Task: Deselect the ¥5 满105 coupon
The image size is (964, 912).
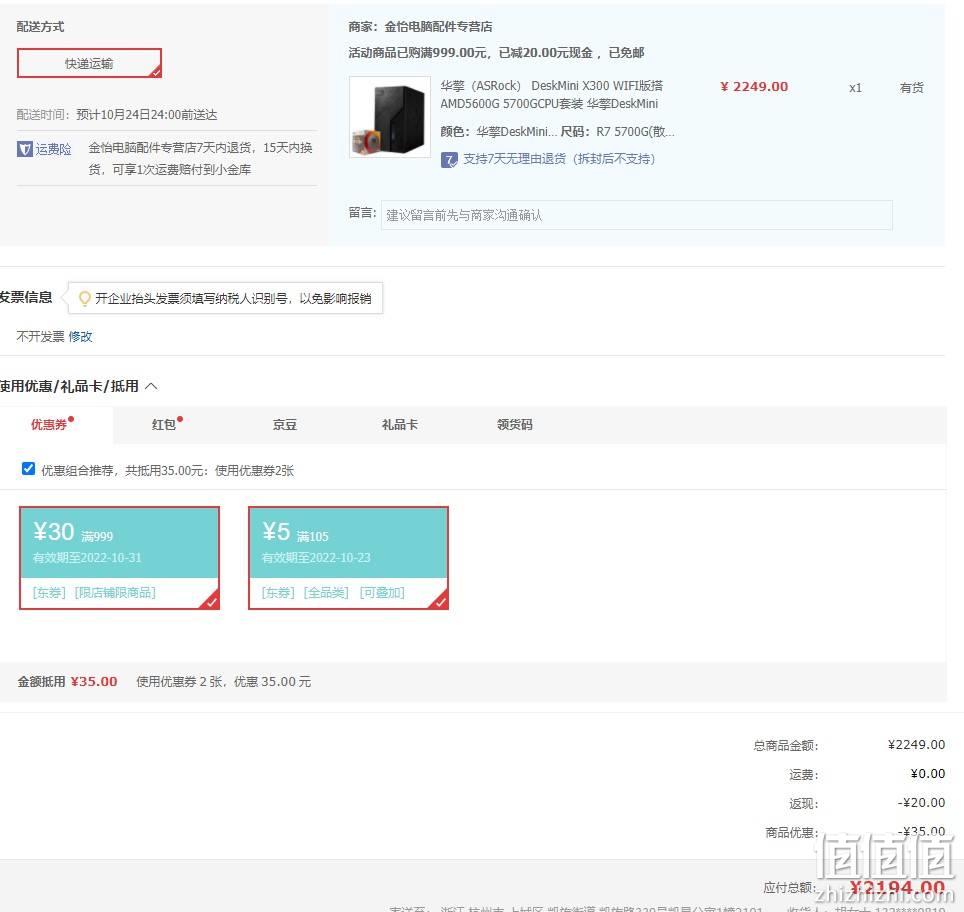Action: pos(348,558)
